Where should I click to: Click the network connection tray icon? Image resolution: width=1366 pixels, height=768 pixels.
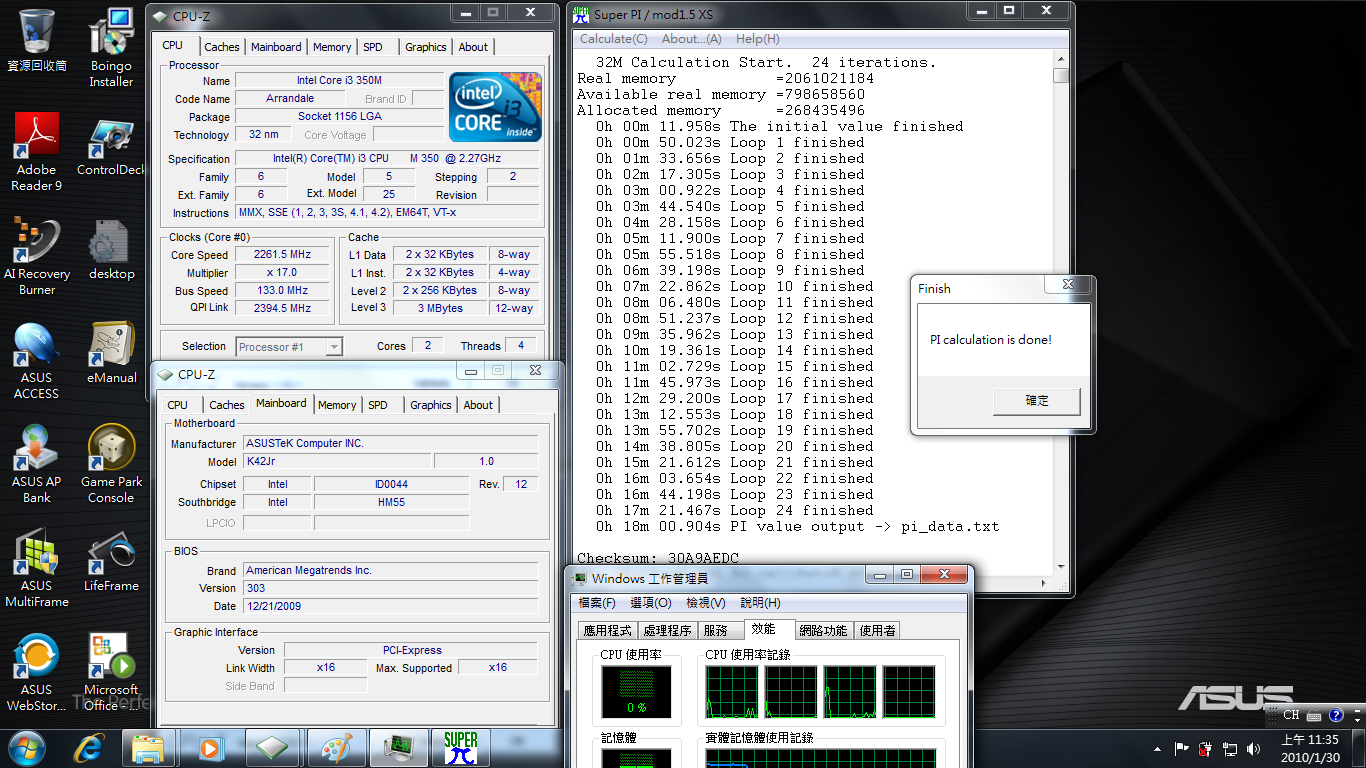[x=1230, y=748]
